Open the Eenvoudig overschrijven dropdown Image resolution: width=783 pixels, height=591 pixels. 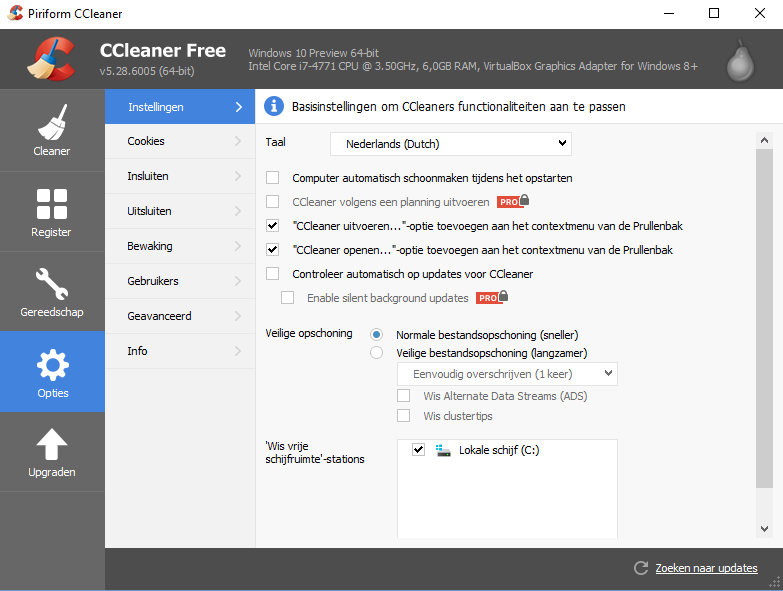tap(507, 374)
